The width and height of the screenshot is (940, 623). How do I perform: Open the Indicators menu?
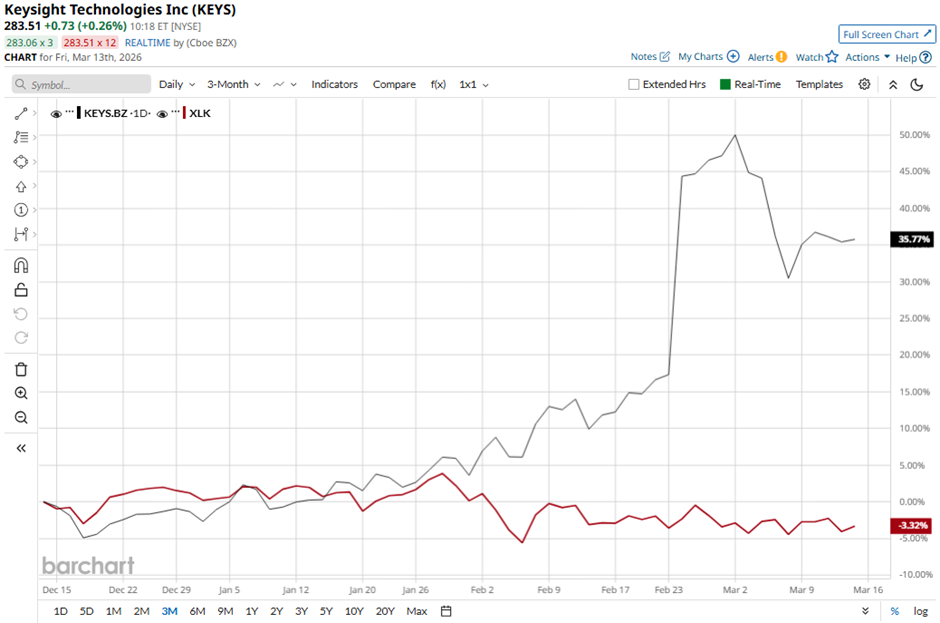click(x=335, y=85)
